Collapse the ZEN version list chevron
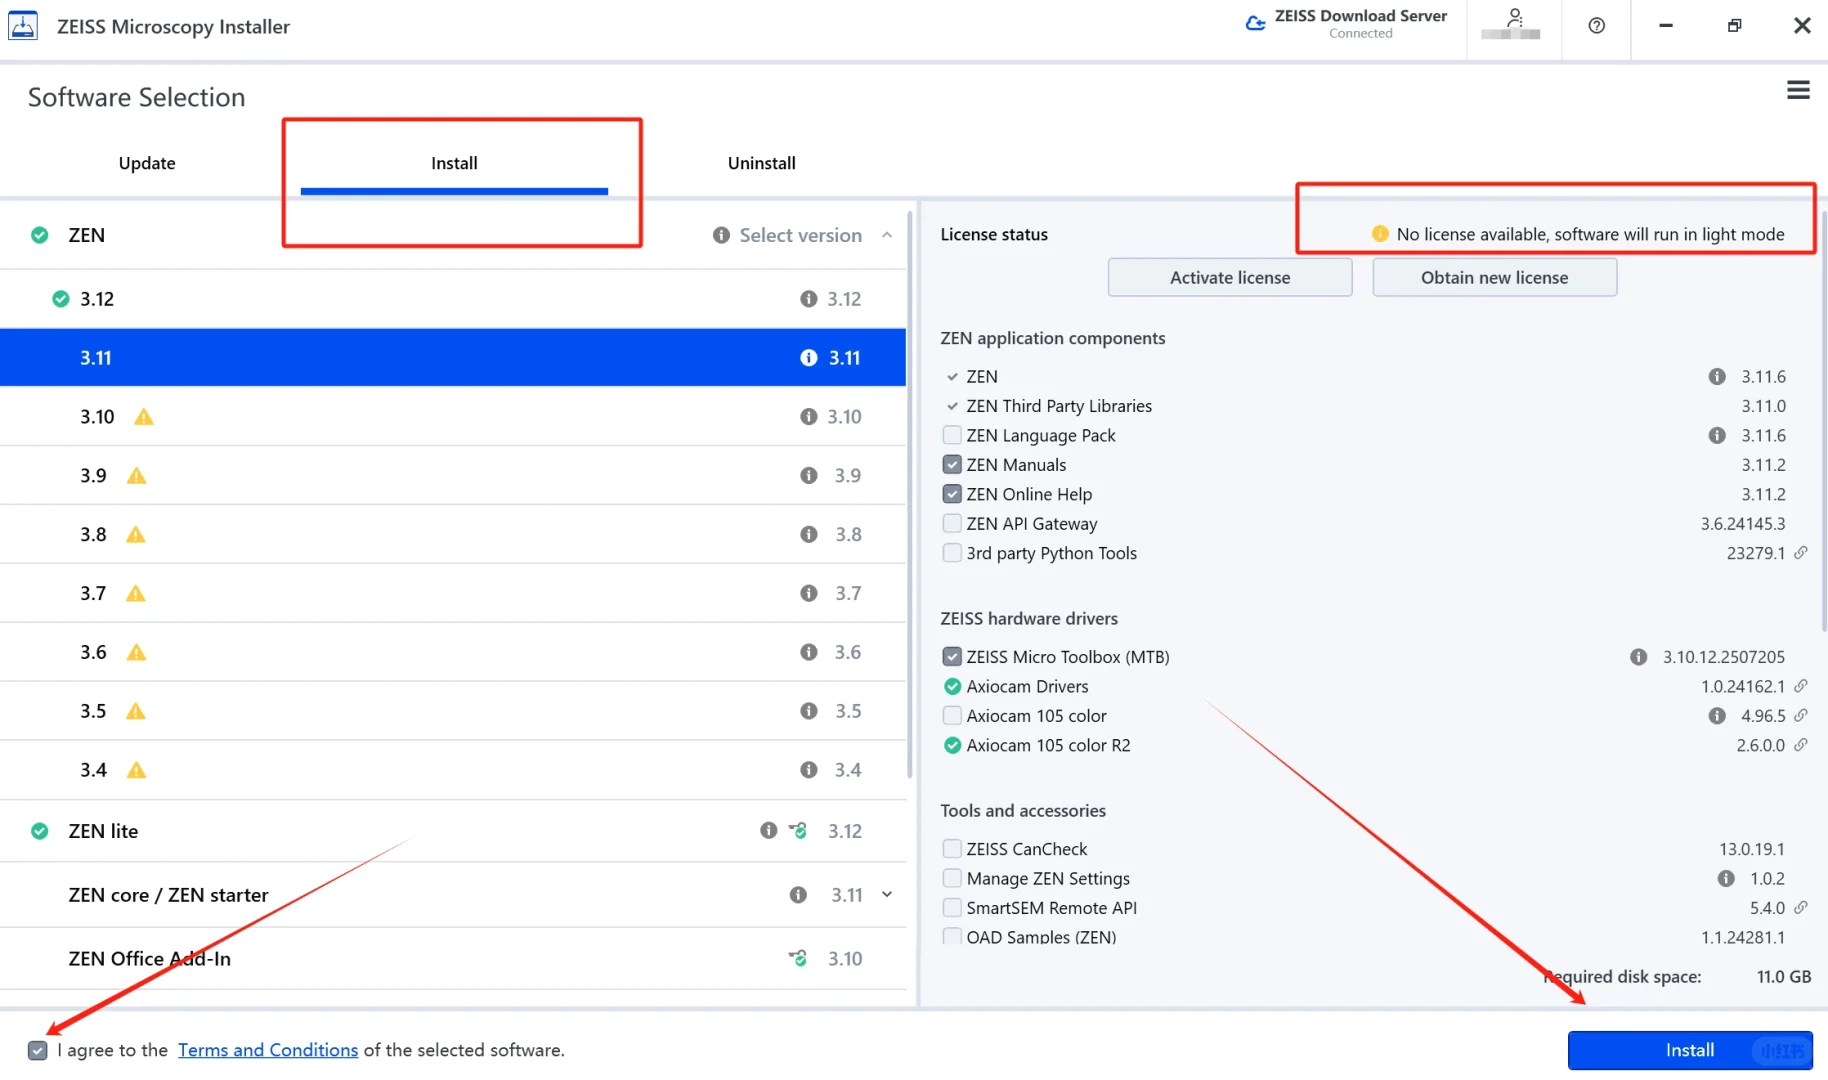The height and width of the screenshot is (1080, 1828). (887, 235)
